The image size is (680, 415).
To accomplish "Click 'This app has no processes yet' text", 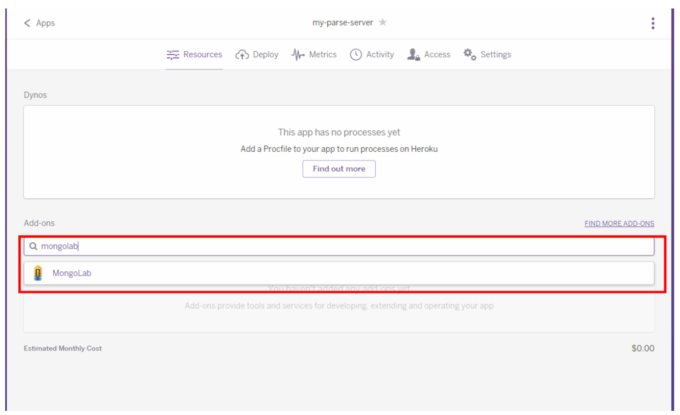I will point(339,132).
